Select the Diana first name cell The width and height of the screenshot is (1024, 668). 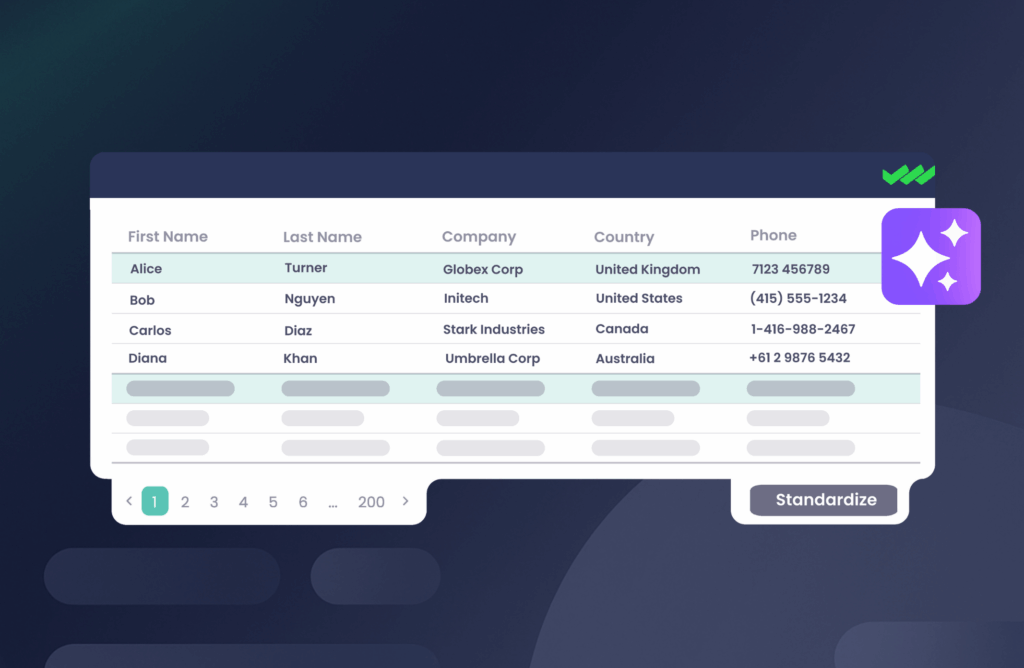(x=148, y=358)
